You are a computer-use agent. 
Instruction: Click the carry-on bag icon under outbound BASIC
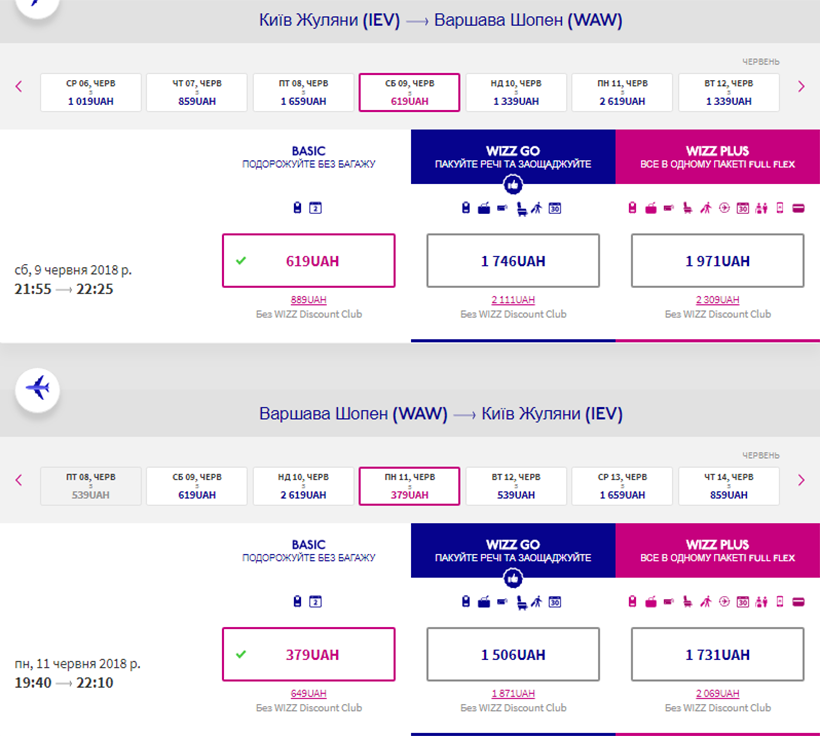(297, 208)
